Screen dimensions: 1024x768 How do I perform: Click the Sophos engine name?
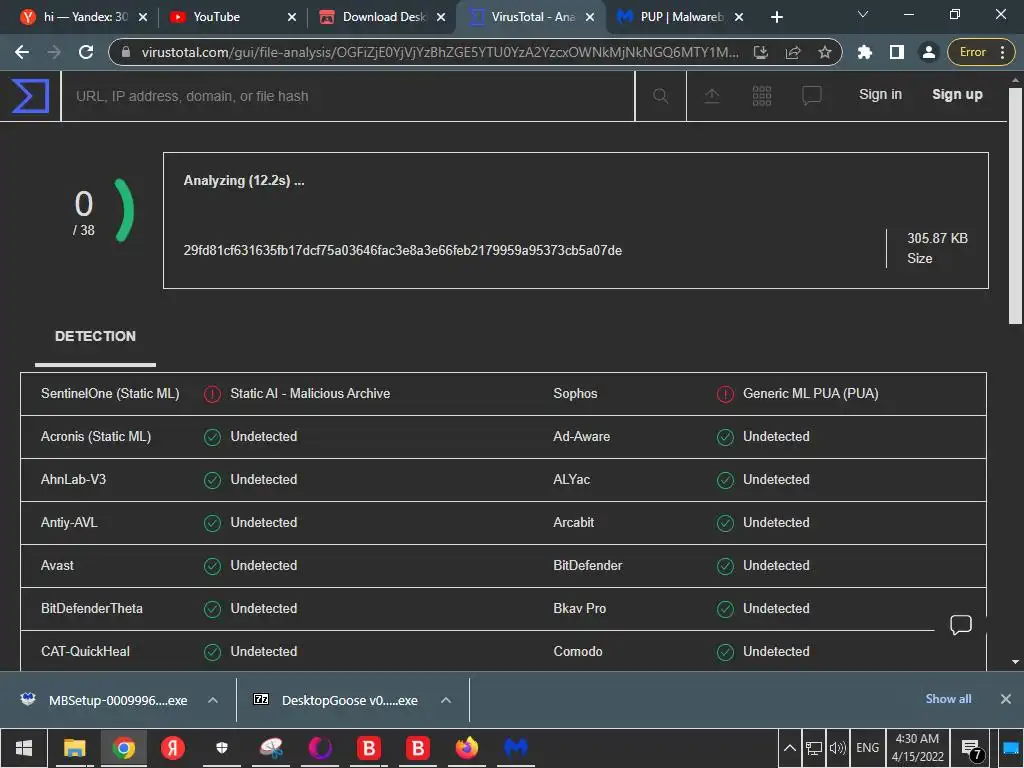(x=575, y=394)
